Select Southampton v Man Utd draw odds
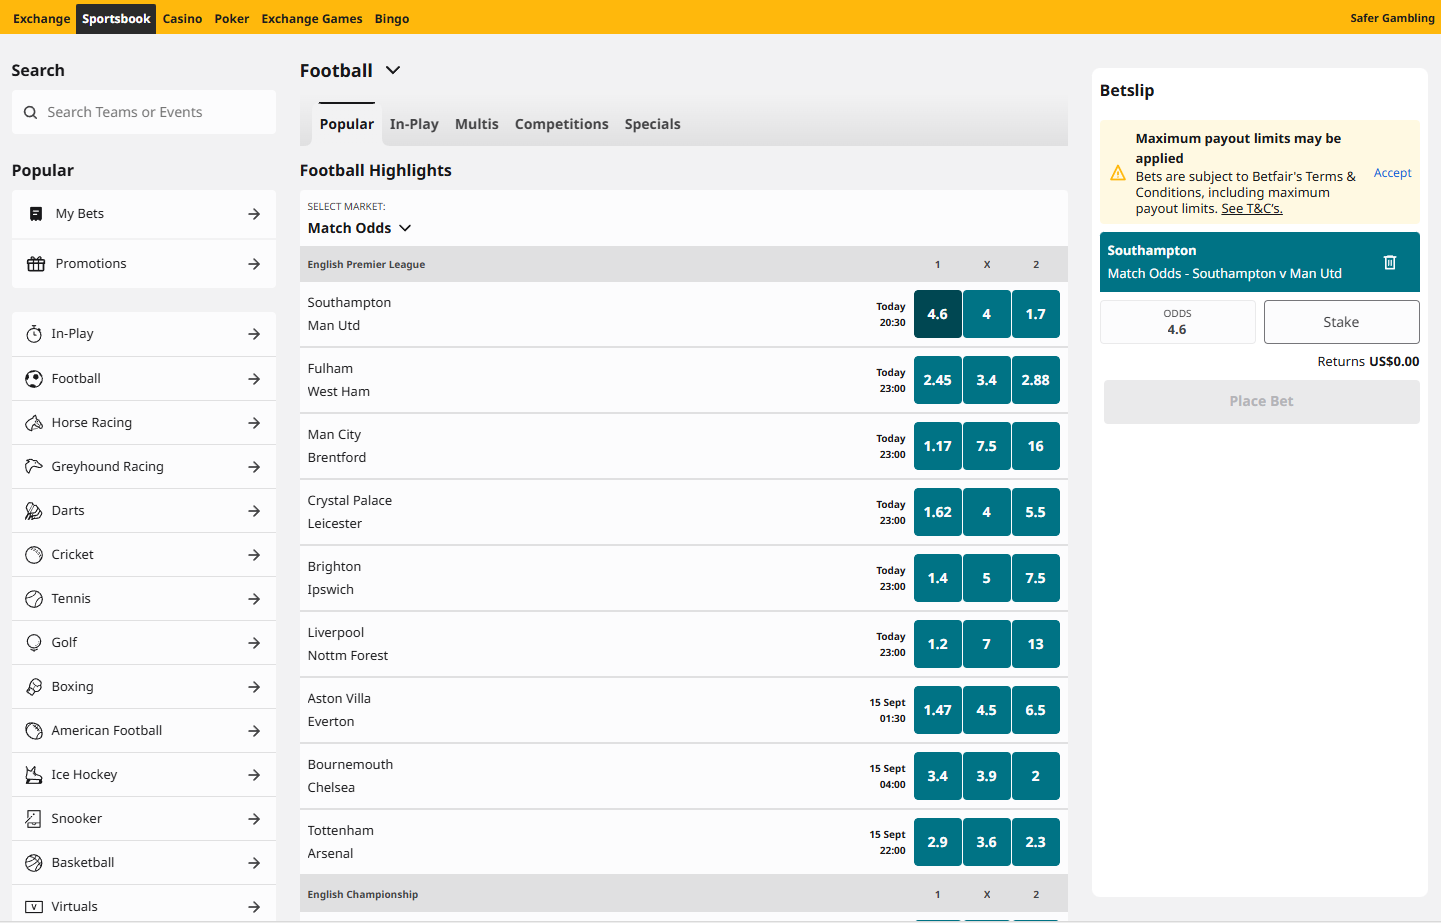The width and height of the screenshot is (1441, 923). (987, 314)
